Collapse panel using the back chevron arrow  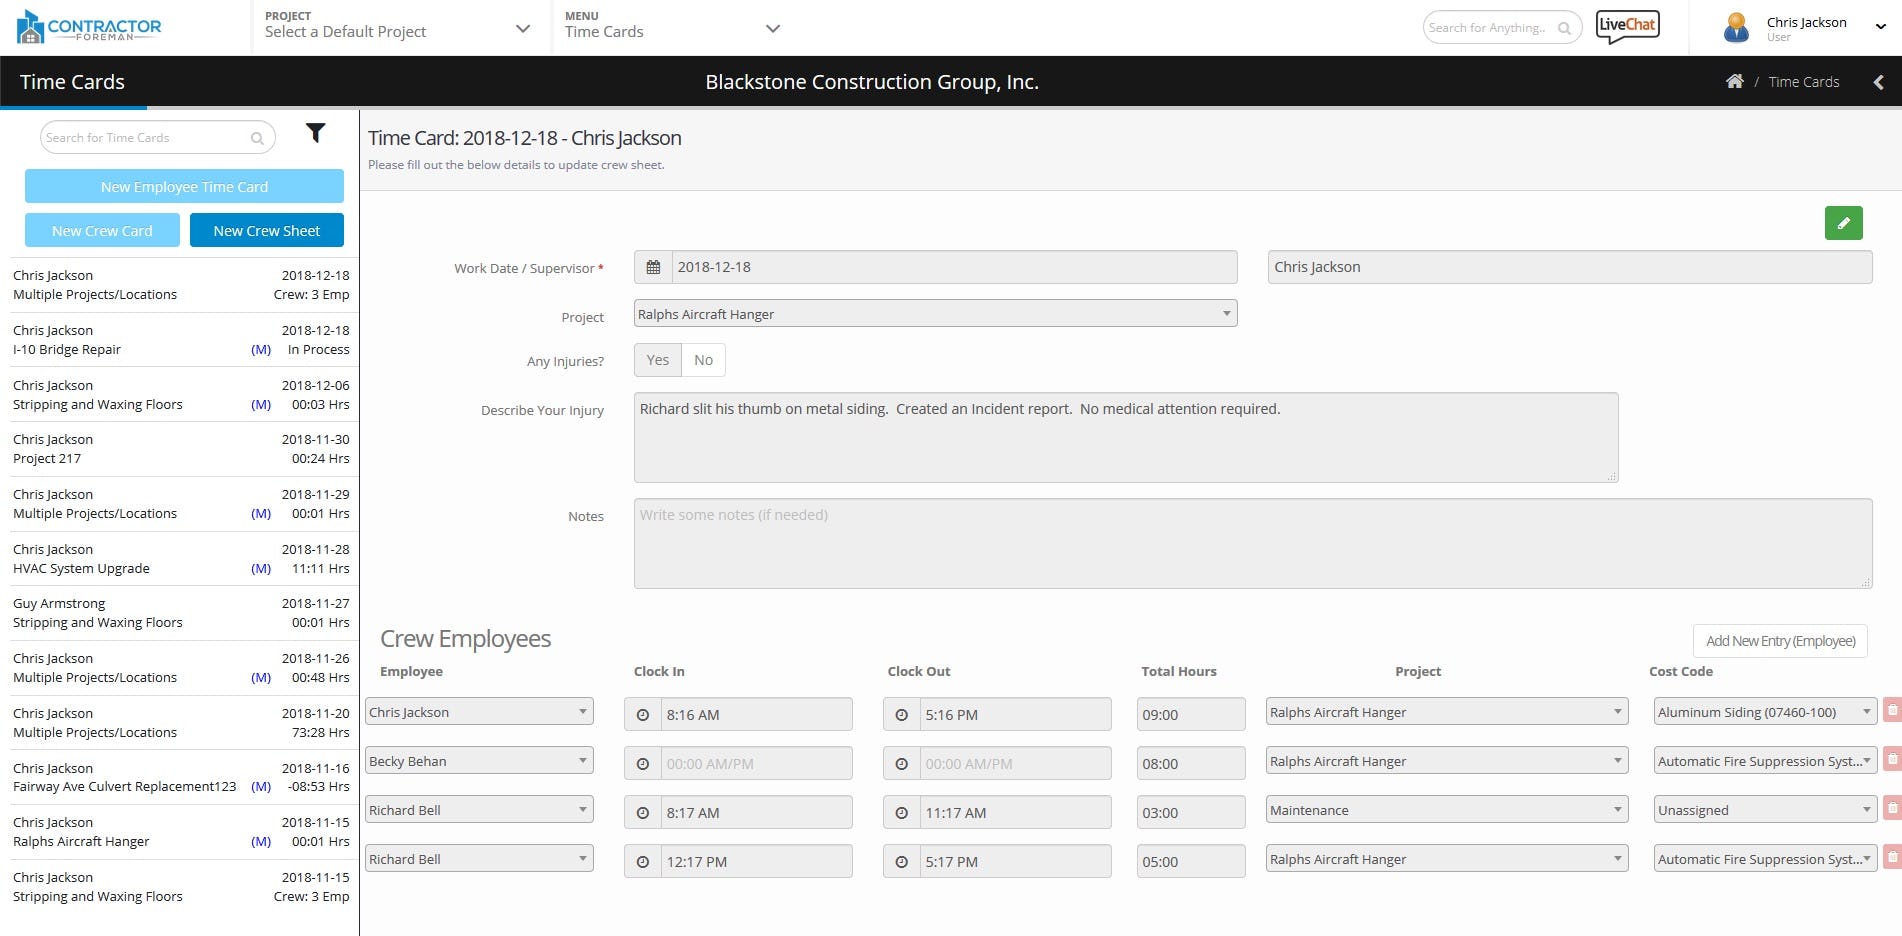coord(1878,82)
